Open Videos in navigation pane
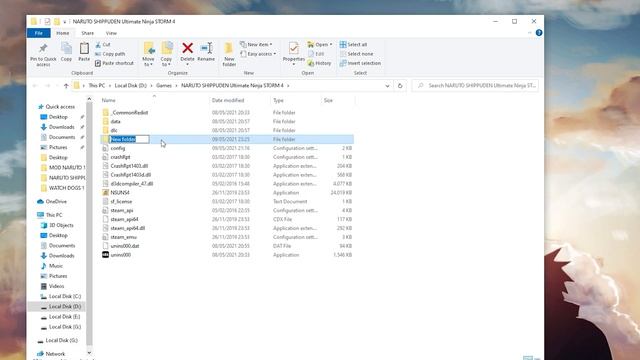640x360 pixels. point(56,287)
